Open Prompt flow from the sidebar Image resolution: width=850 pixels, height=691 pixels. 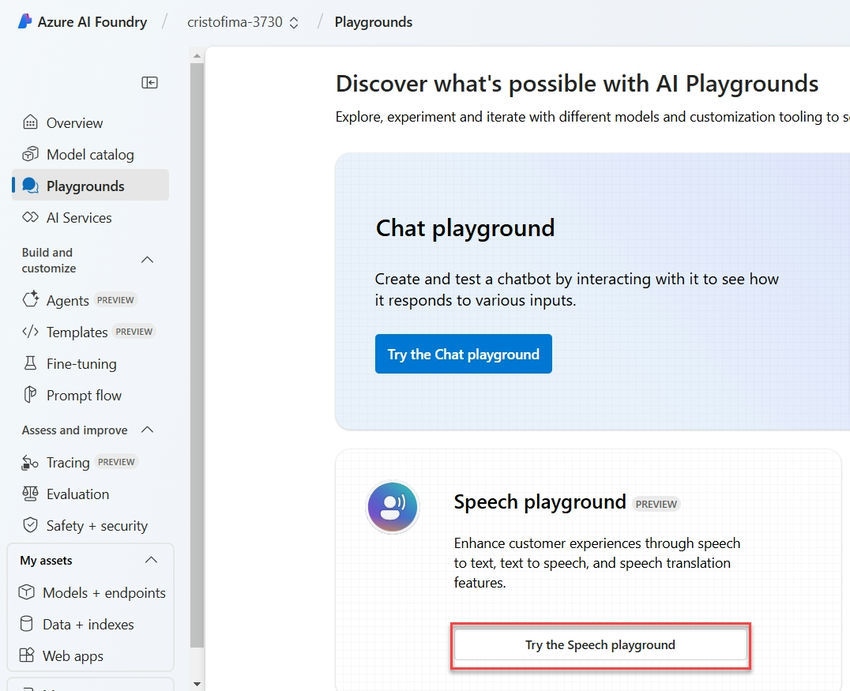(80, 395)
